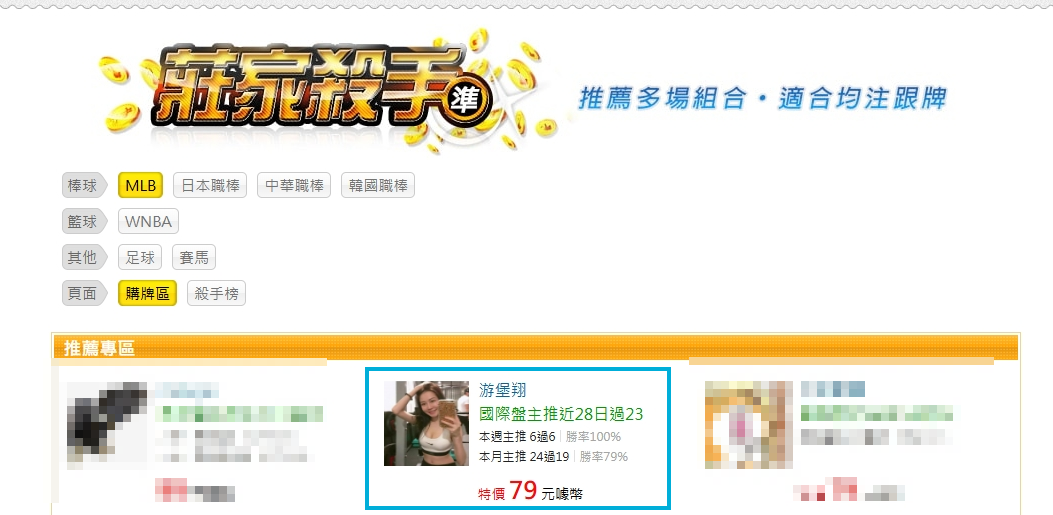
Task: Click the 其他 category label
Action: tap(85, 257)
